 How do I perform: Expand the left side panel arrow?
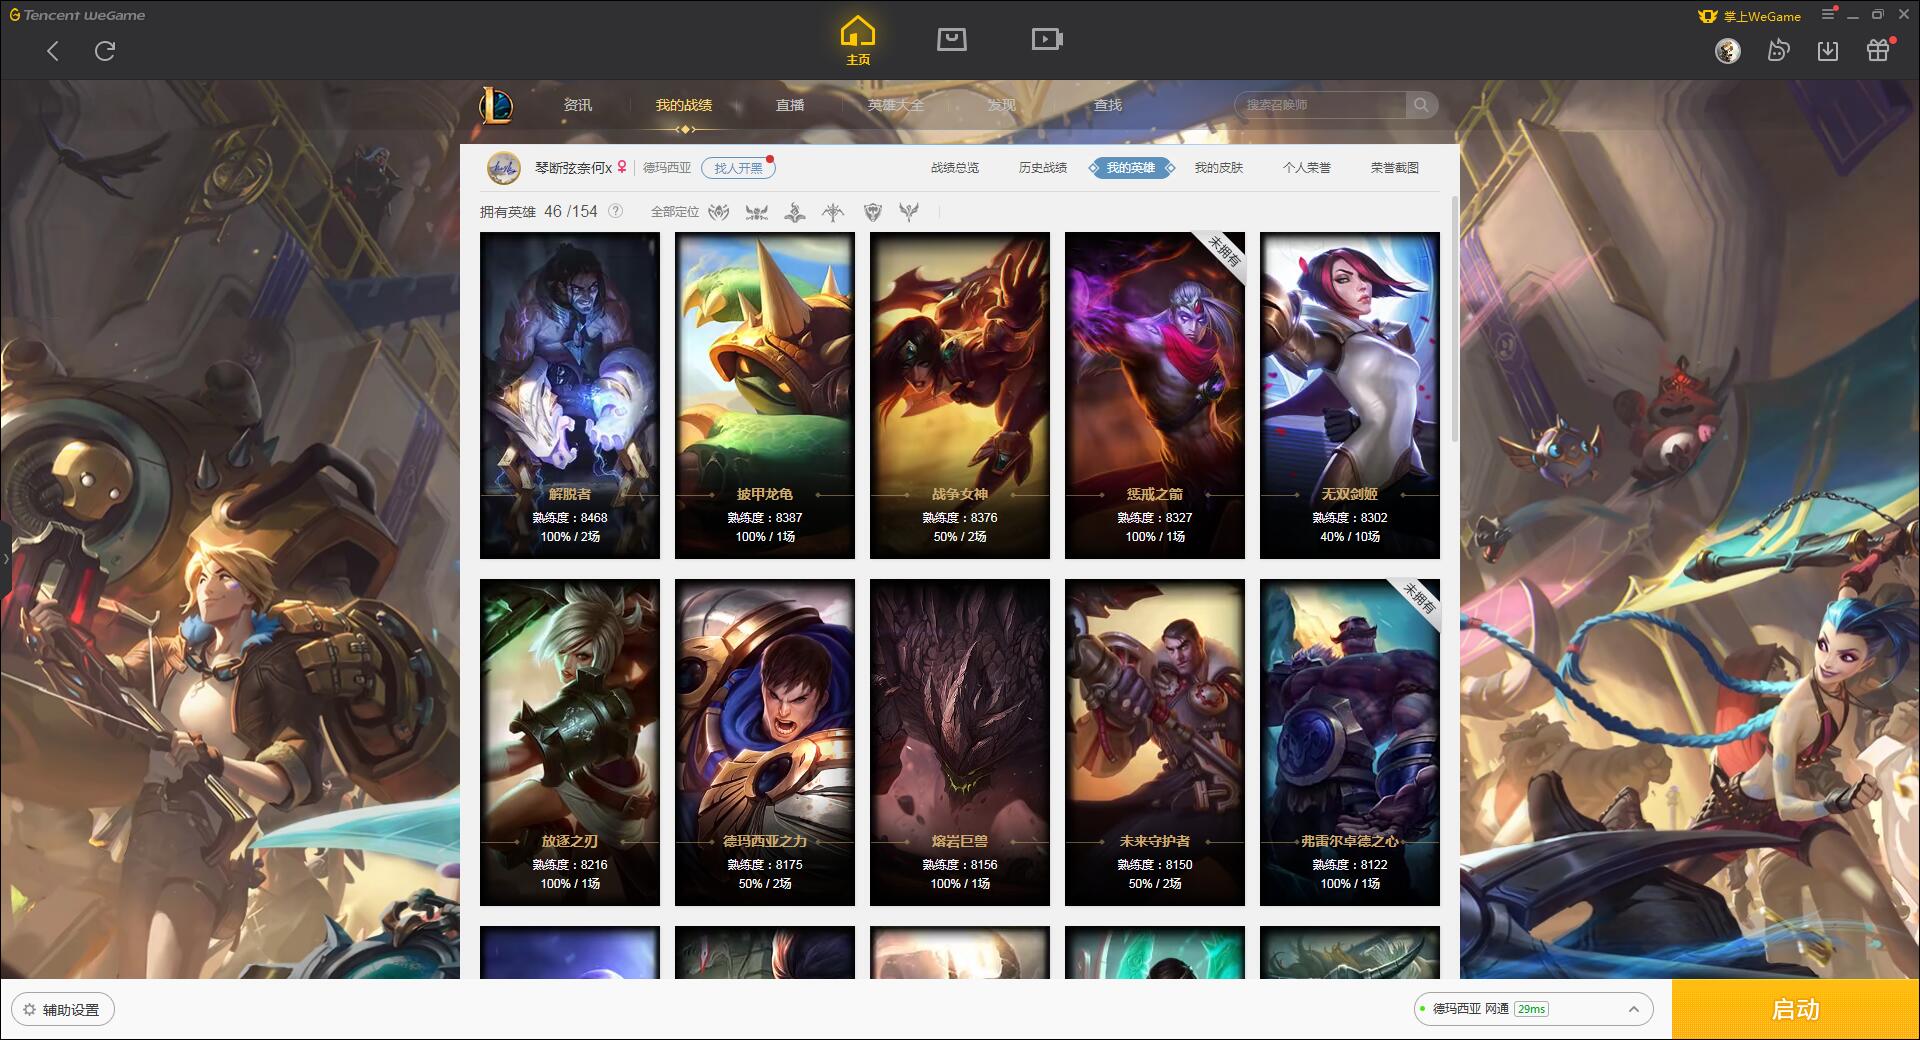(5, 558)
